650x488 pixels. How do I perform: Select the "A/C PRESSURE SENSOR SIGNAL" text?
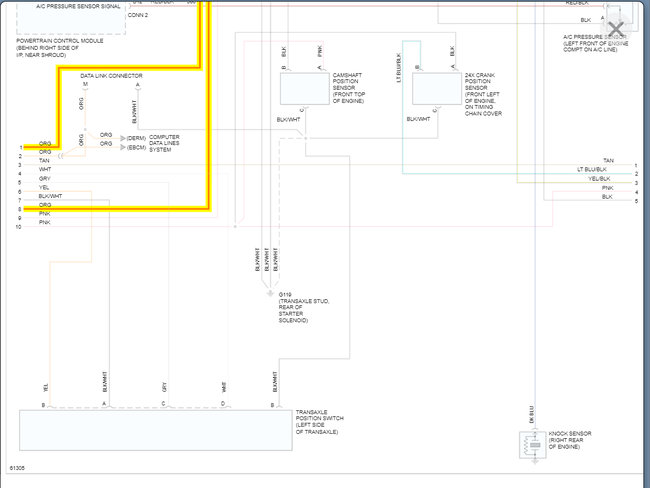click(78, 6)
